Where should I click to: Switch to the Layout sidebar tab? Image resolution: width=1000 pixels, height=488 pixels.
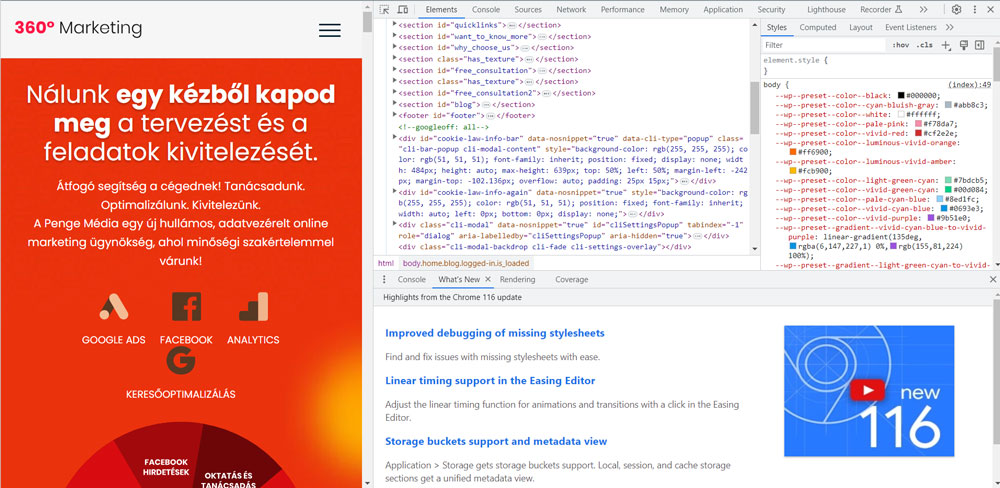860,27
